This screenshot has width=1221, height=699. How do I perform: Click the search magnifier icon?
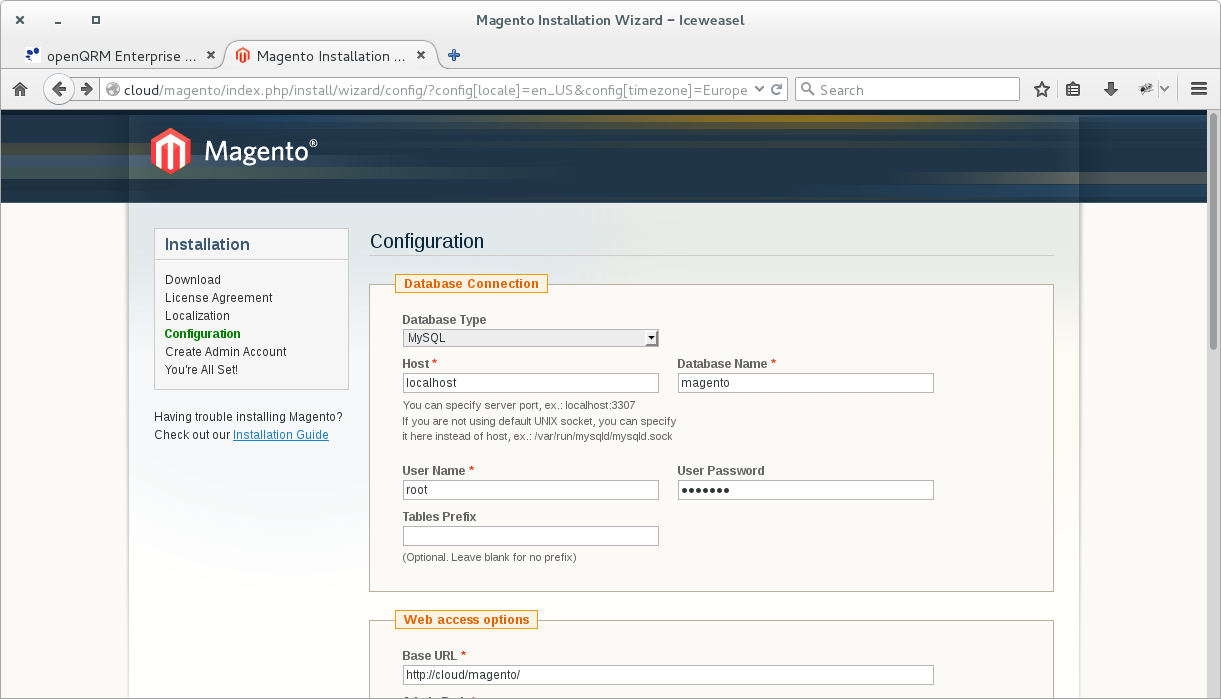tap(808, 89)
